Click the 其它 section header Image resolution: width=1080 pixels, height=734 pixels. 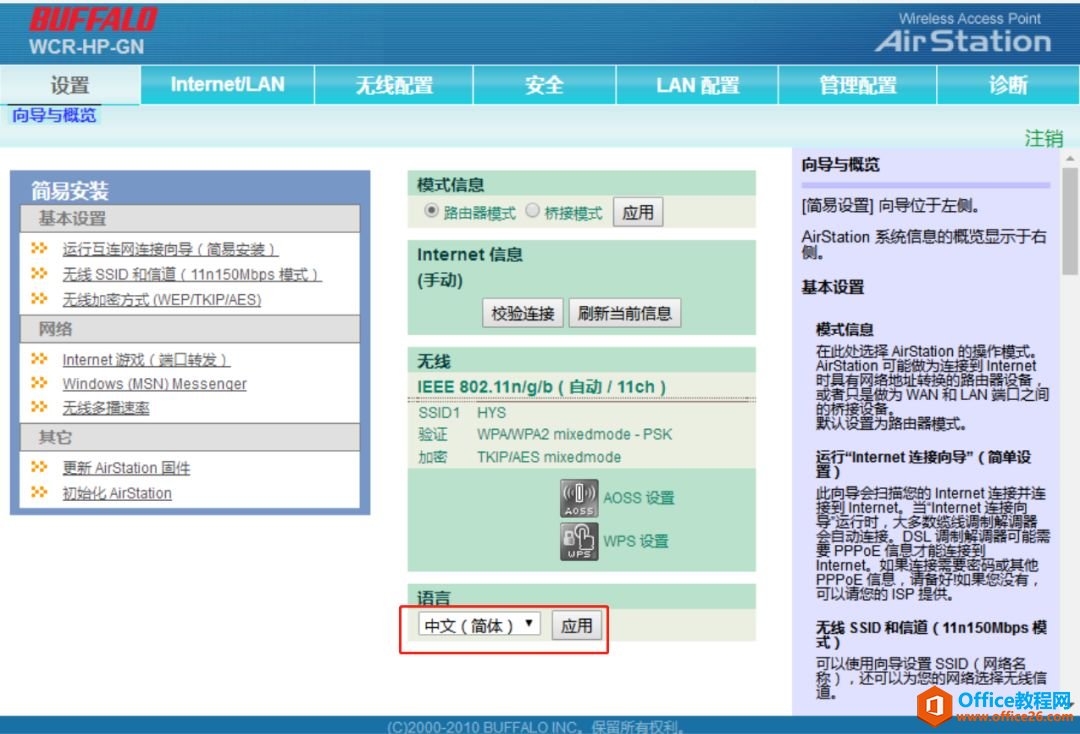tap(189, 437)
